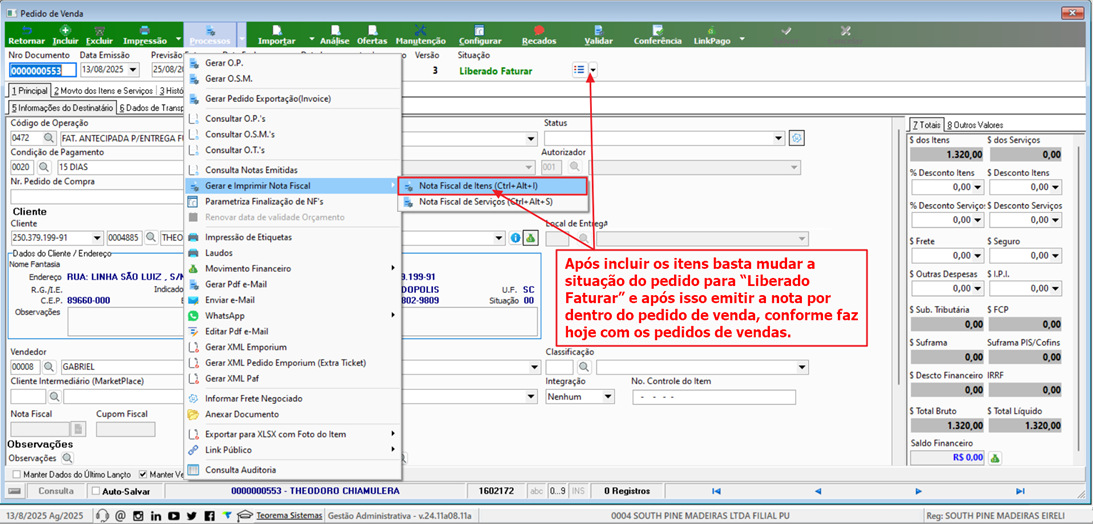Open the Movimento Financeiro submenu
Screen dimensions: 1093x524
point(293,268)
